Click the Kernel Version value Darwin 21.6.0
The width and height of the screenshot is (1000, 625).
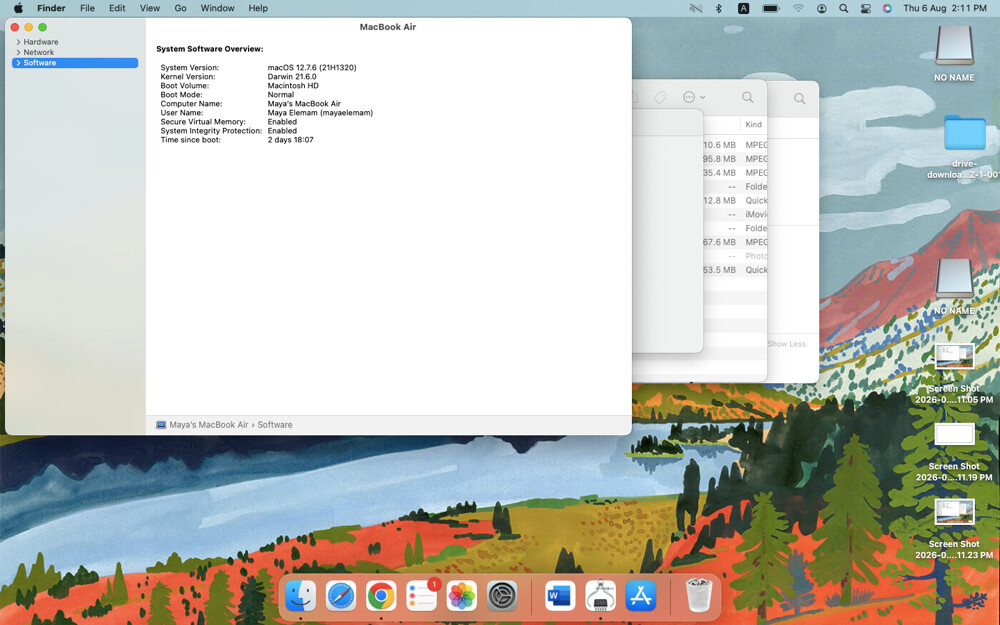pyautogui.click(x=291, y=77)
